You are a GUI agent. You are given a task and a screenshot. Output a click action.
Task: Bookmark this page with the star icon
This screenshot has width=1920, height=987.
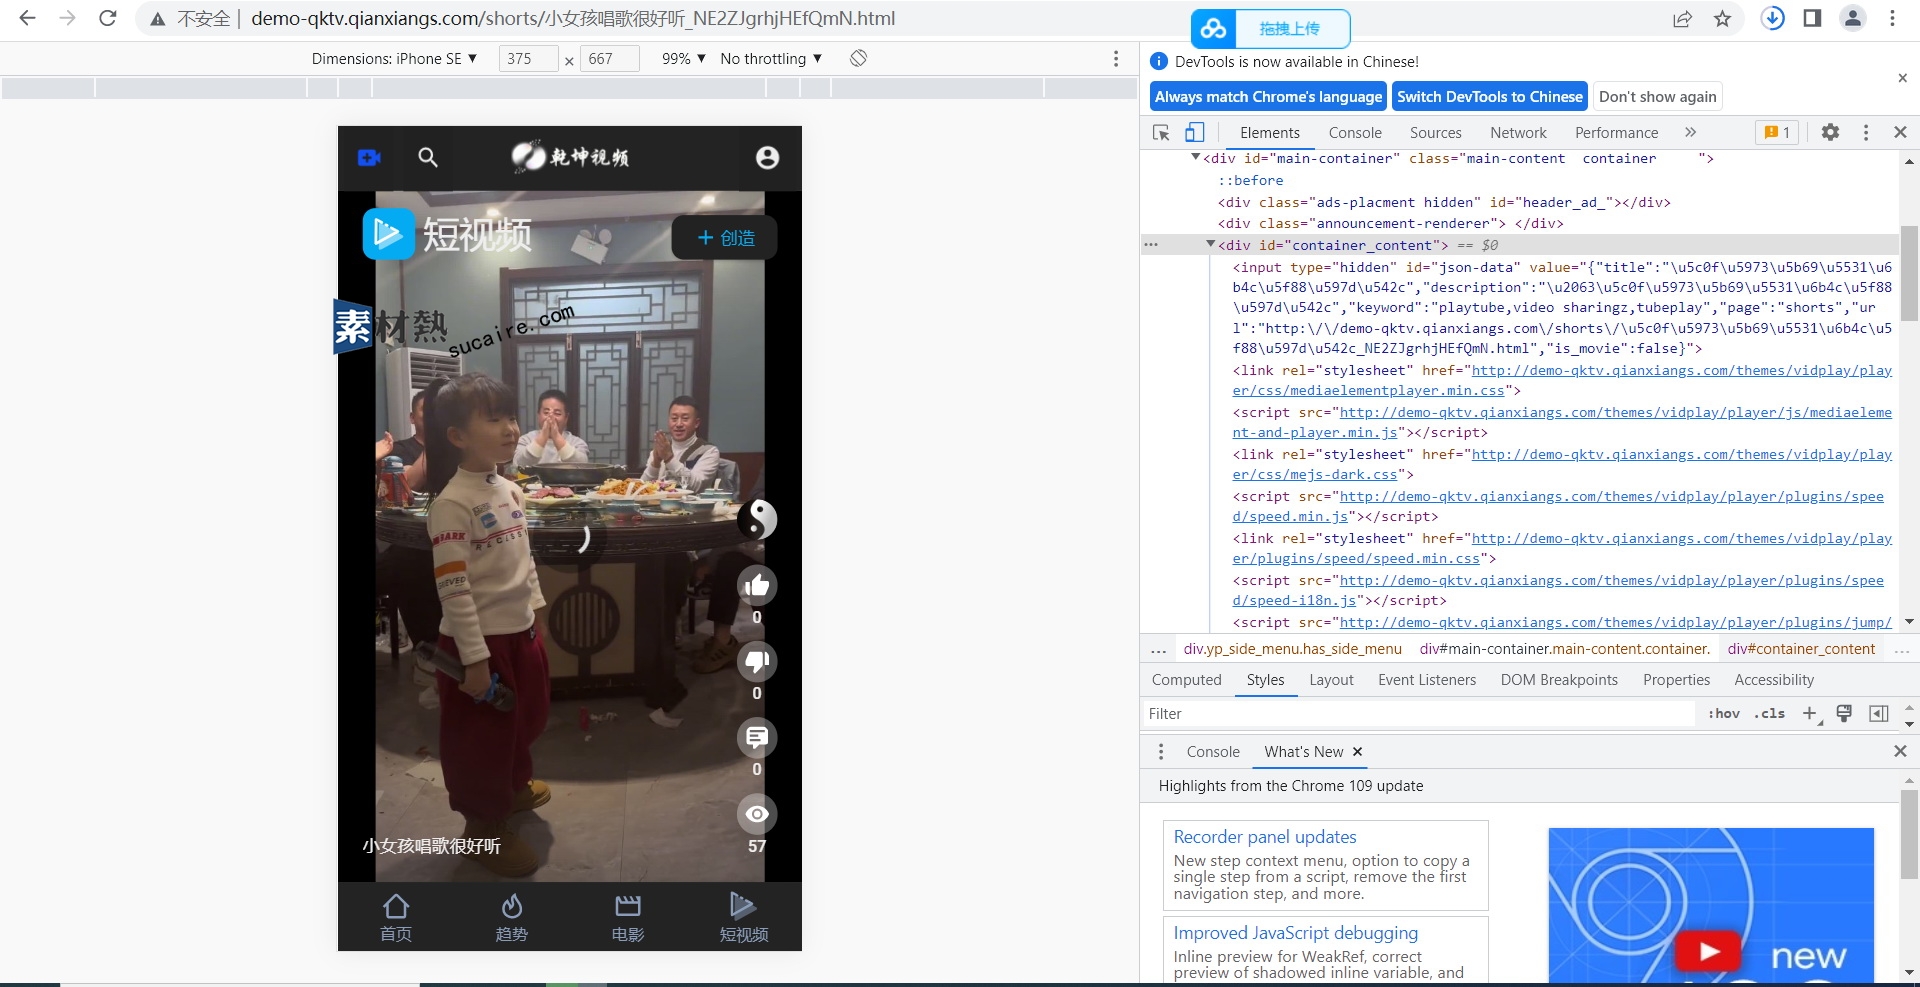click(1722, 18)
